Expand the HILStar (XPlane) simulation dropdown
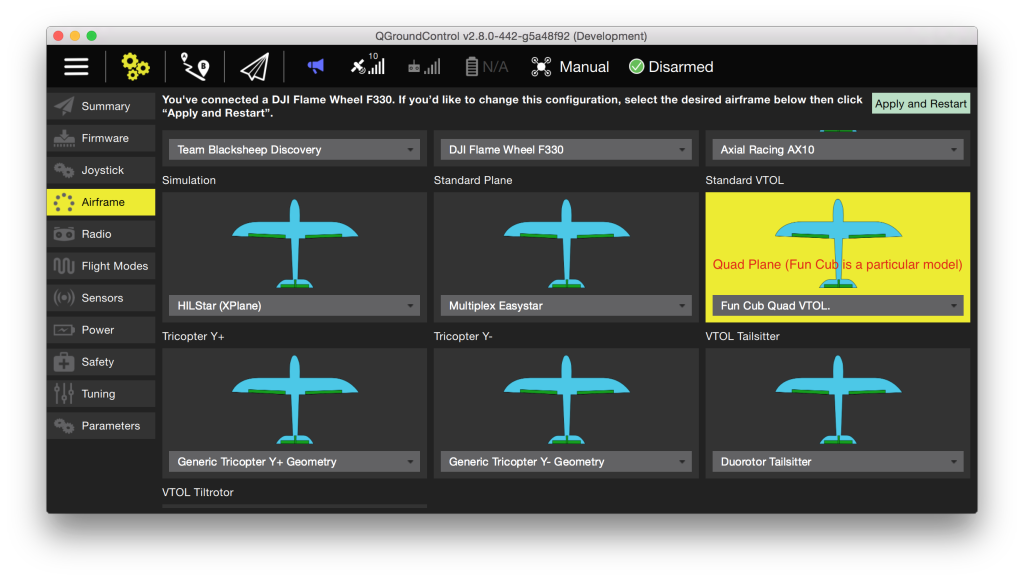1024x580 pixels. click(294, 305)
